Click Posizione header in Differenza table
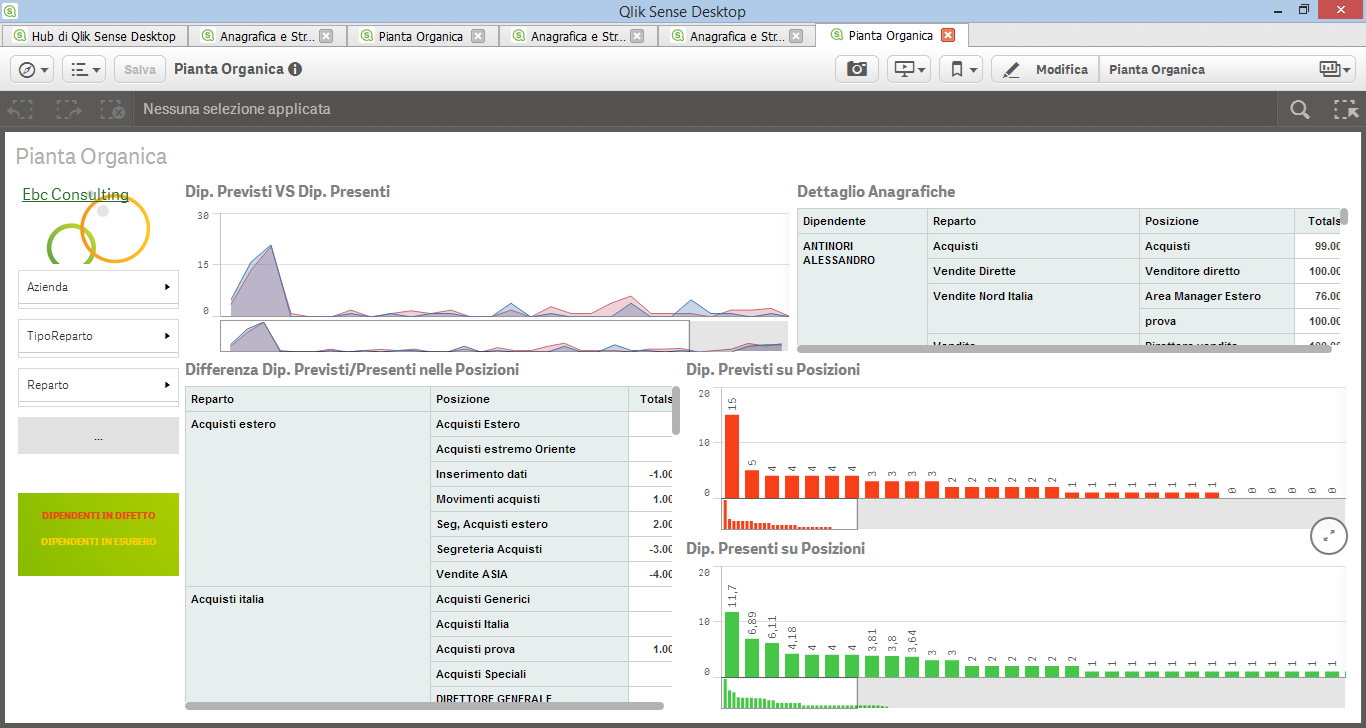Image resolution: width=1366 pixels, height=728 pixels. [530, 399]
